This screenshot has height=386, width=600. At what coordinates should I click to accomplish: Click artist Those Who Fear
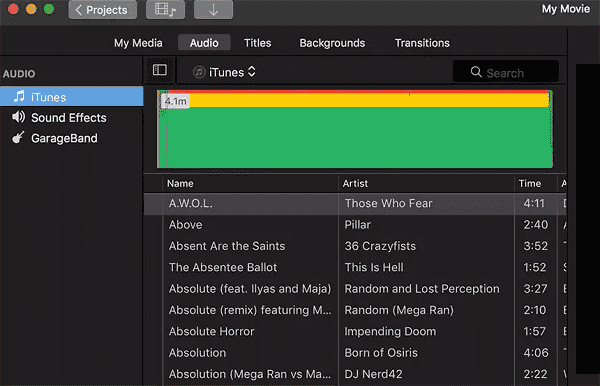click(388, 203)
